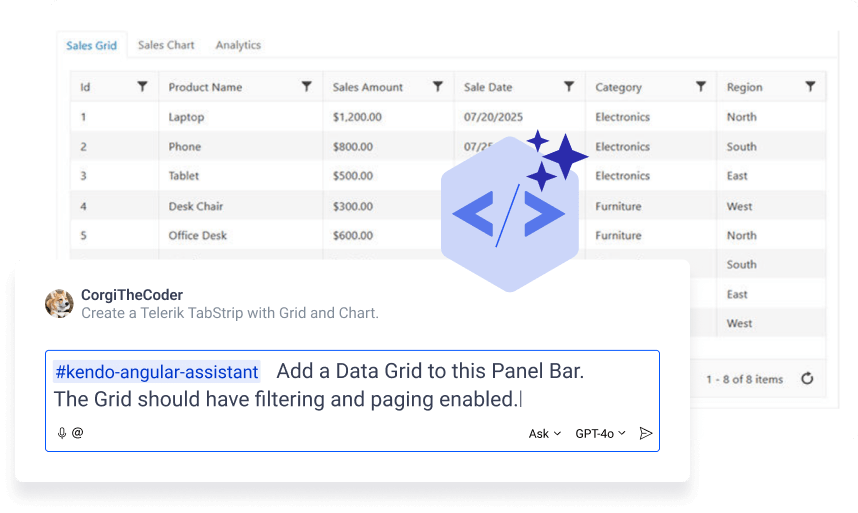Click the CorgiTheCoder avatar image
Screen dimensions: 858x513
pyautogui.click(x=60, y=303)
